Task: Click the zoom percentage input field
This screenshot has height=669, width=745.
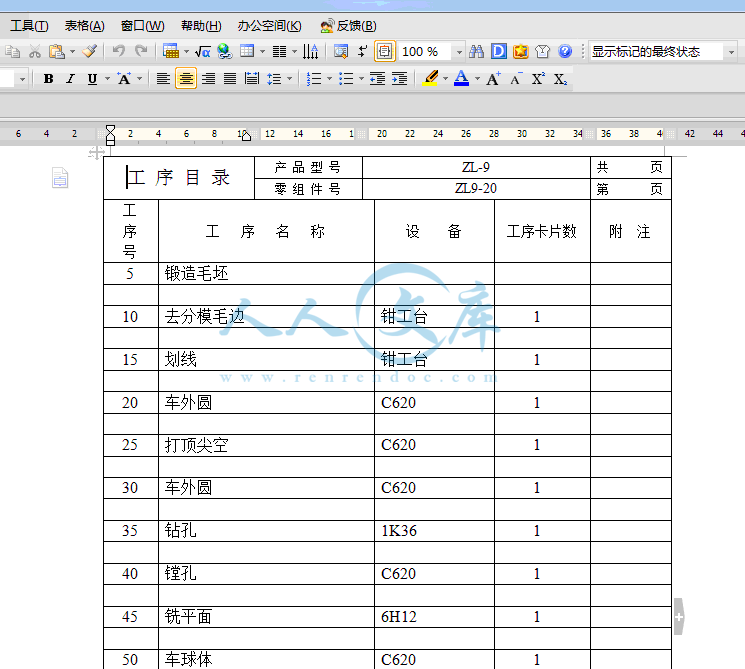Action: [x=425, y=52]
